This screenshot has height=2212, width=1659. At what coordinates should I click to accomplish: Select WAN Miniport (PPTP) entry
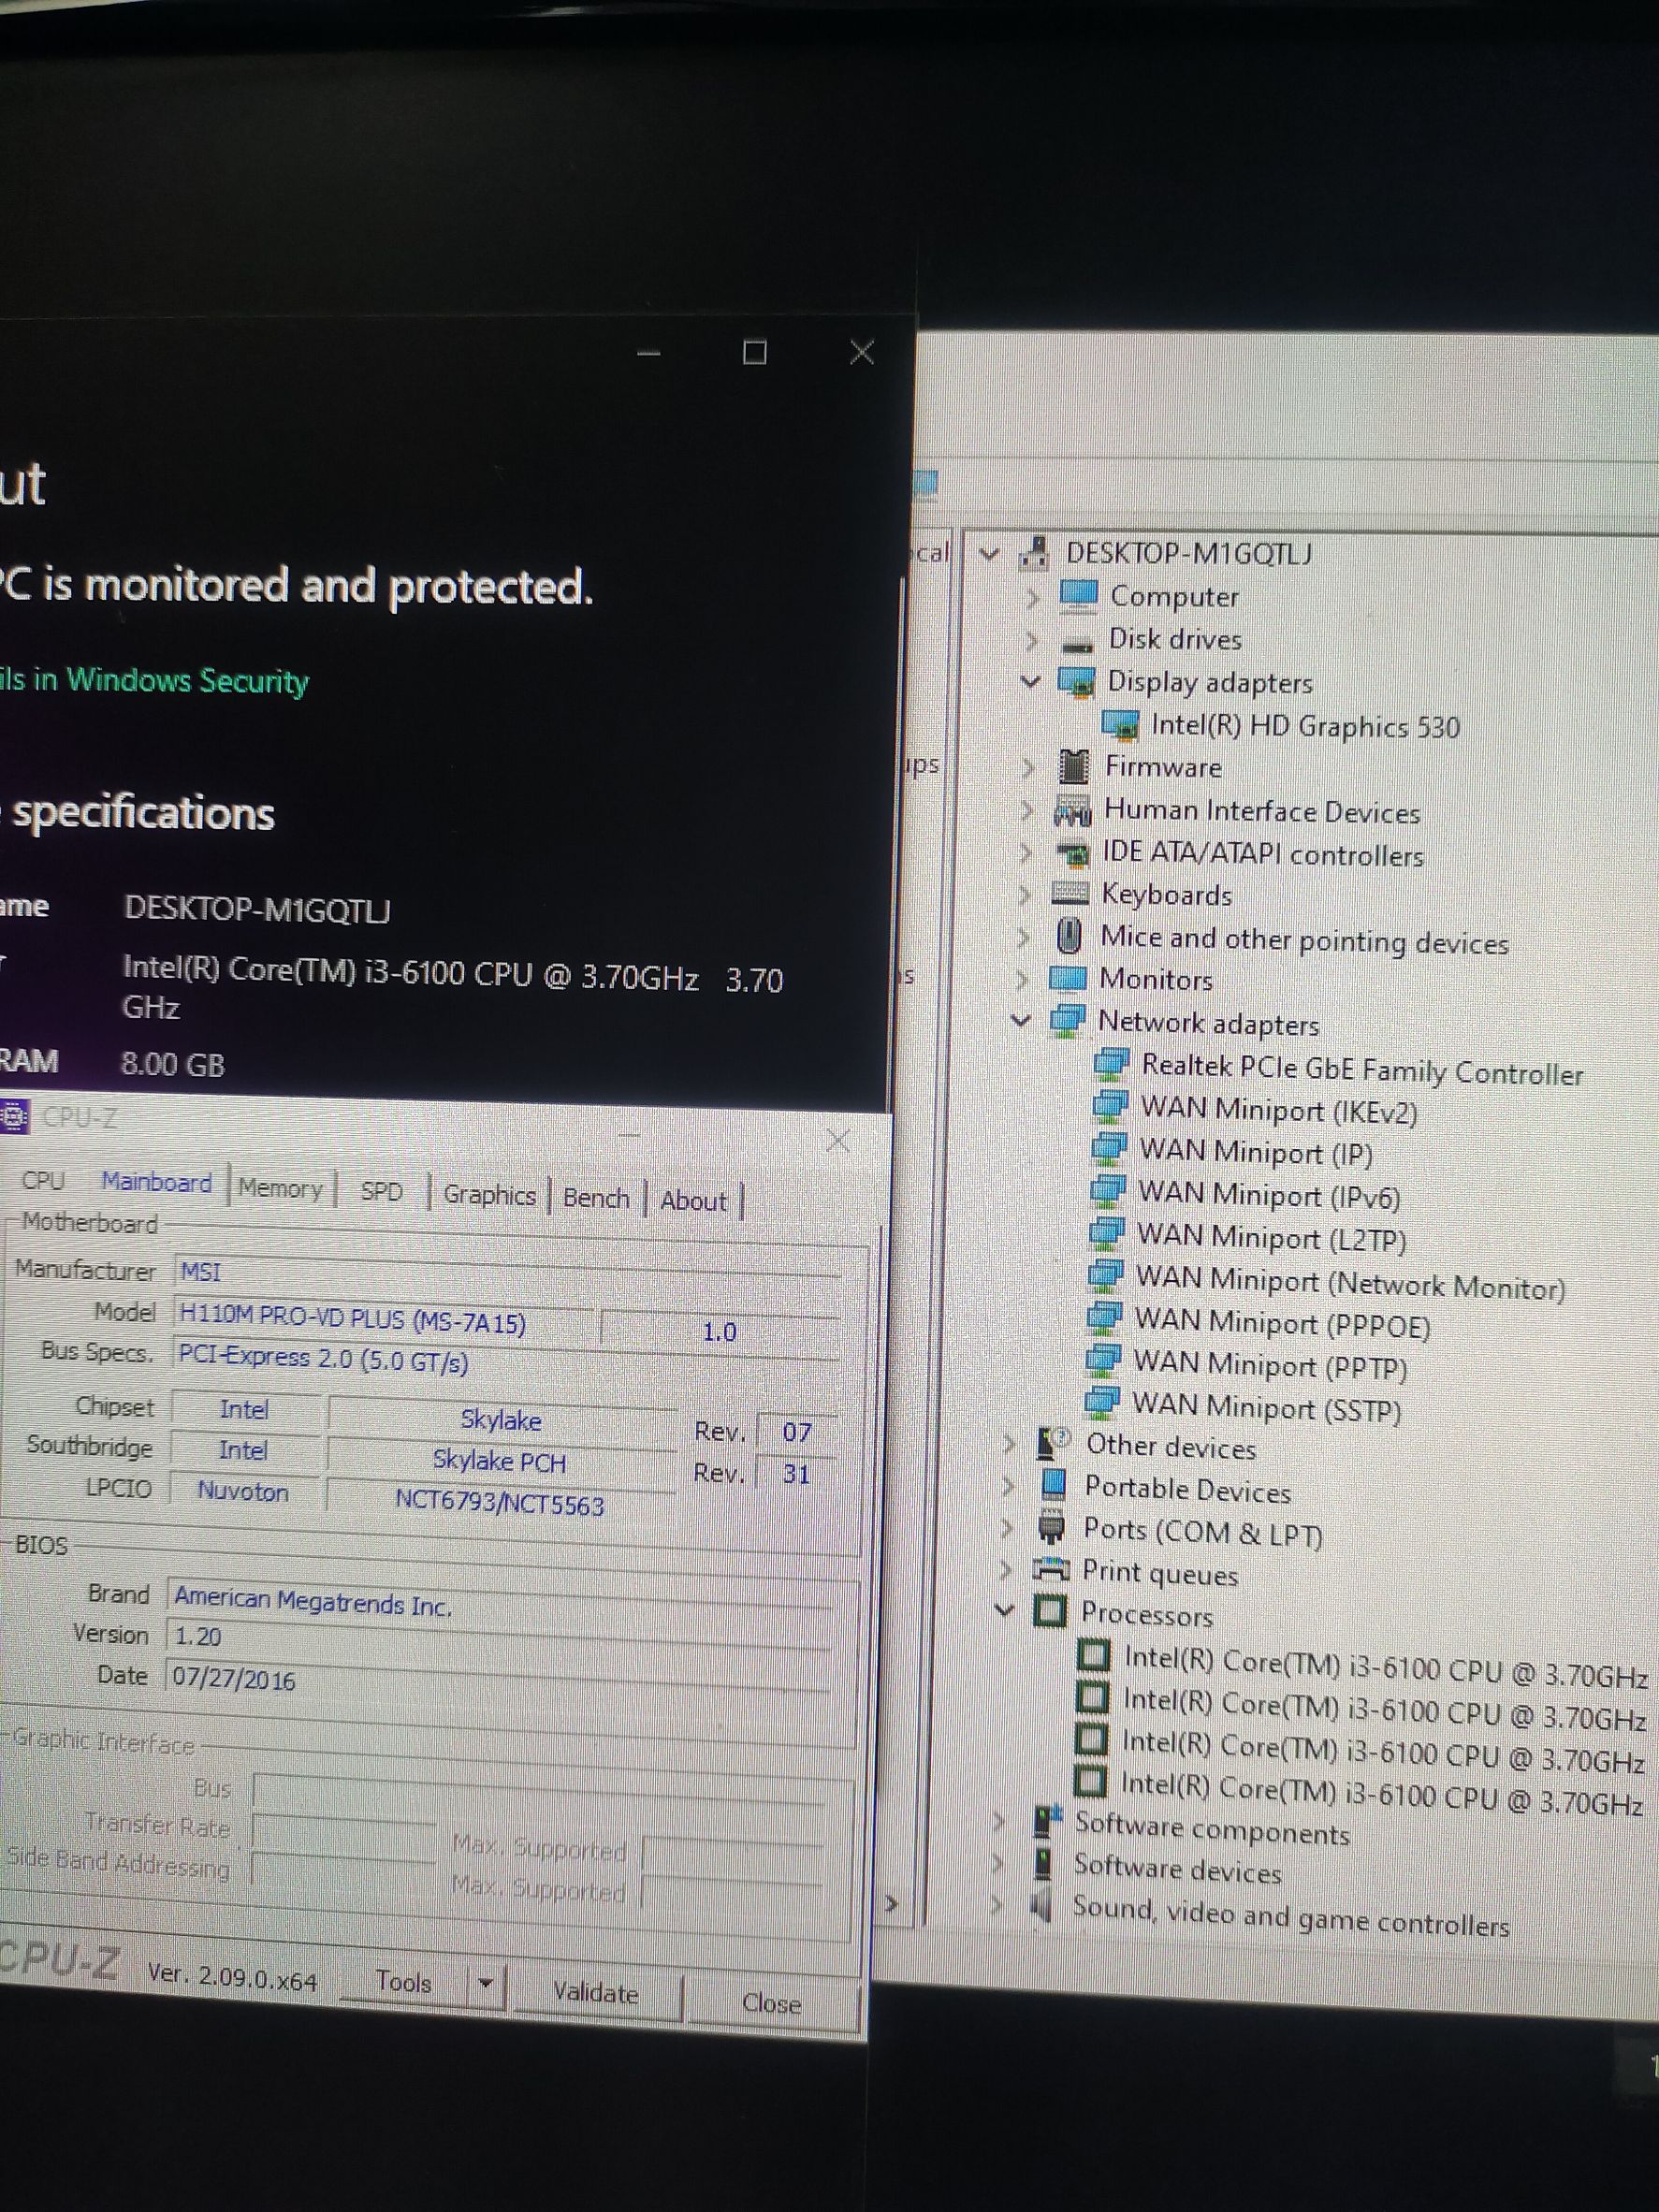(1270, 1365)
